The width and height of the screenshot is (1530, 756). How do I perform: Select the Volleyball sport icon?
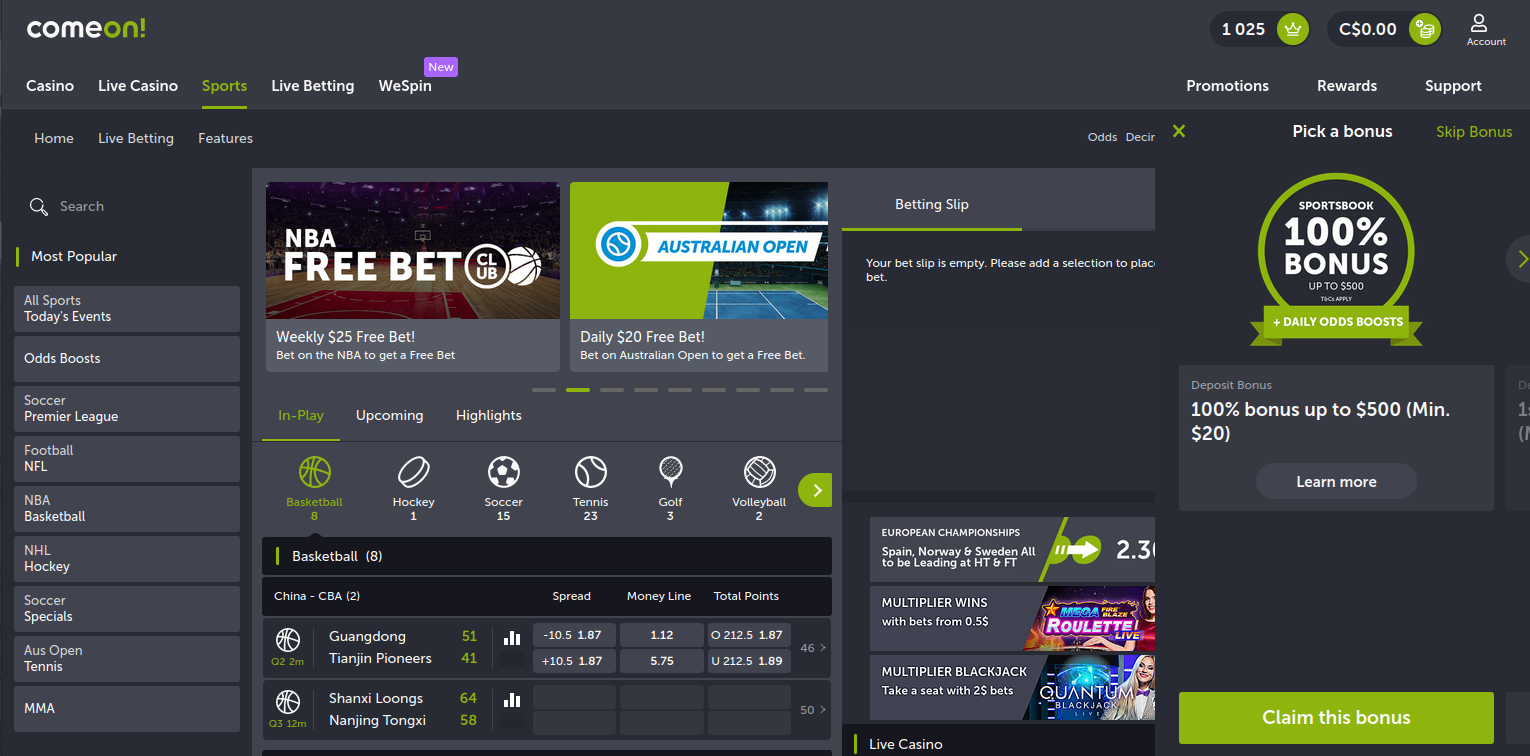tap(759, 472)
